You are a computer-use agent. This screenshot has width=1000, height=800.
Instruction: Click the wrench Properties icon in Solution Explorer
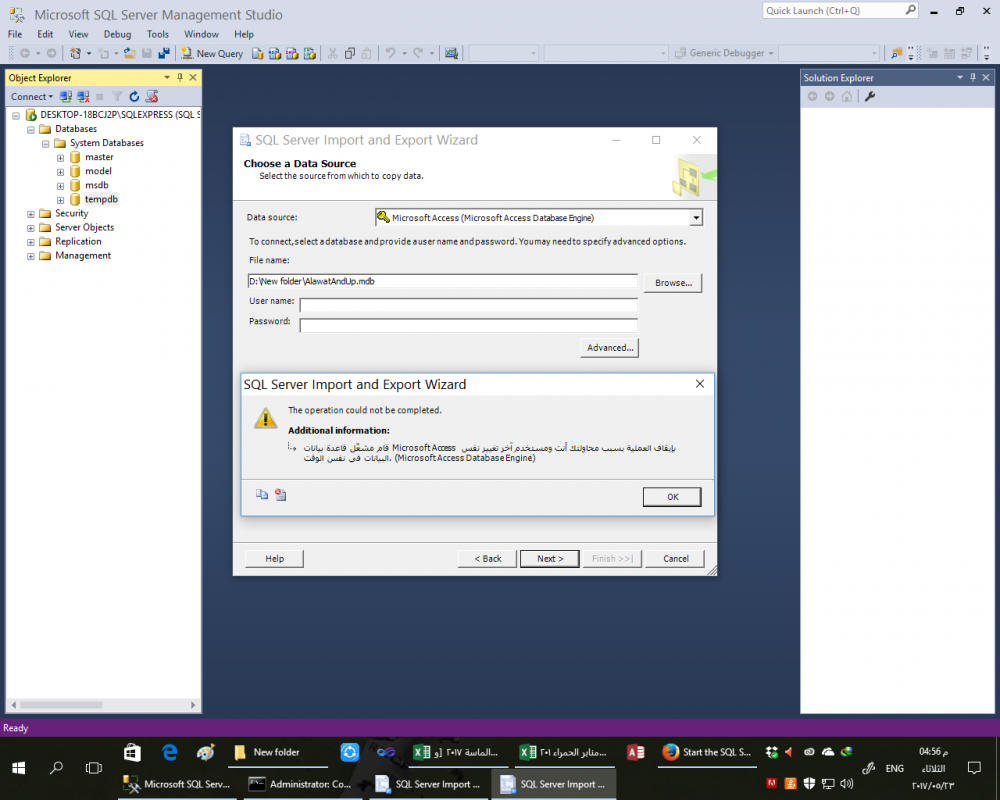pyautogui.click(x=870, y=96)
